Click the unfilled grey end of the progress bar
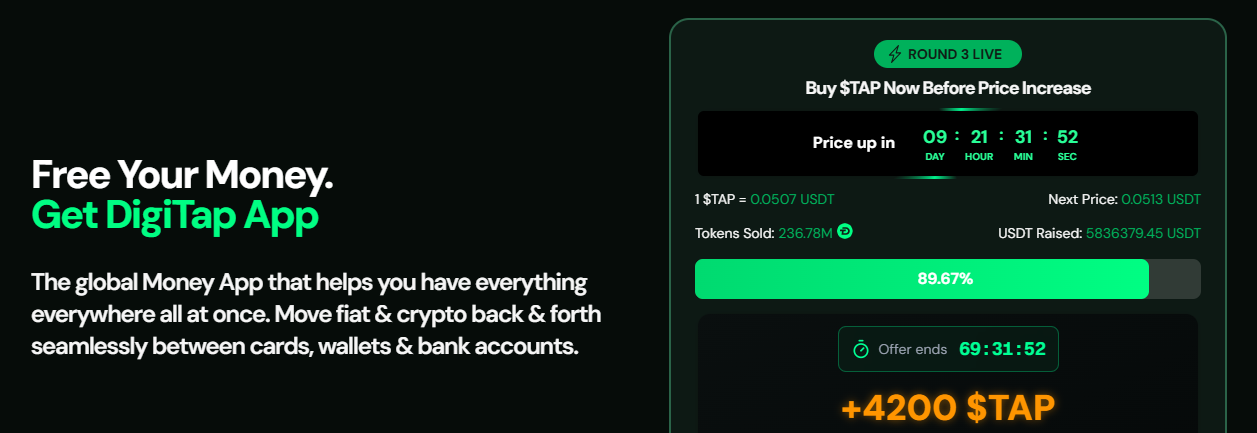The width and height of the screenshot is (1257, 433). point(1174,279)
